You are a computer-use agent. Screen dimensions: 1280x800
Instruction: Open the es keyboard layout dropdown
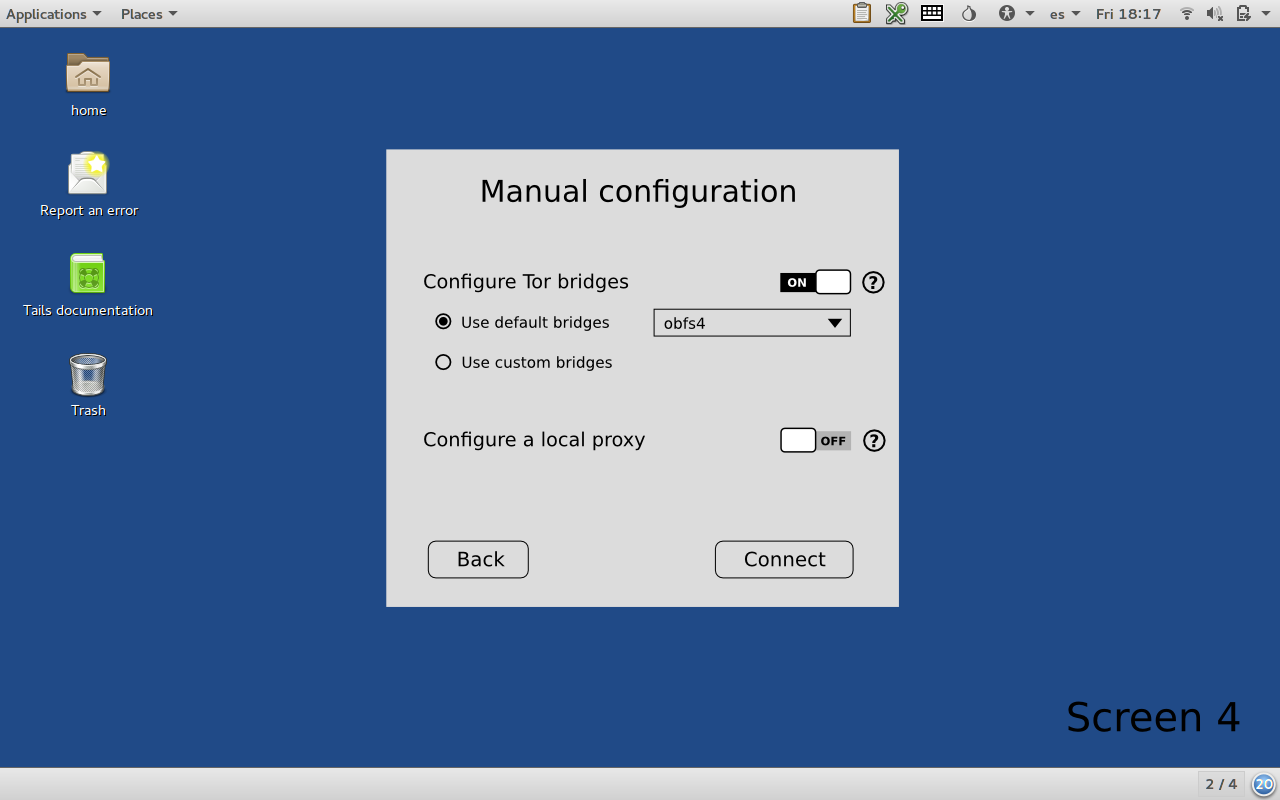tap(1064, 13)
